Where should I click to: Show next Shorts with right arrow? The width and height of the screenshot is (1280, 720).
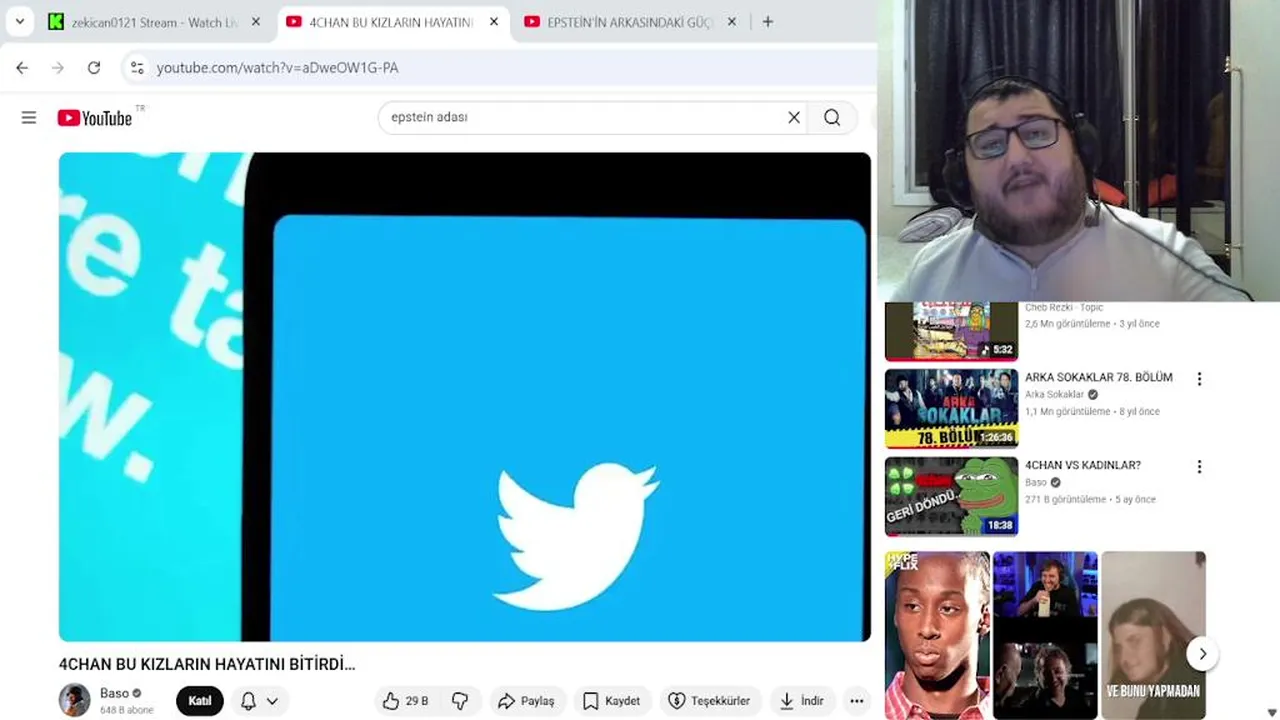(1203, 654)
